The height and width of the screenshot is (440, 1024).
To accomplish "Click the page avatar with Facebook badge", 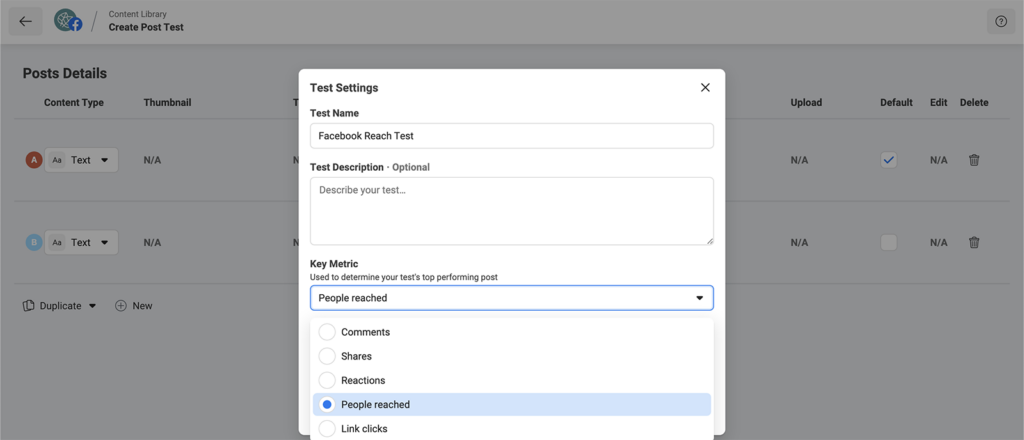I will pos(68,21).
